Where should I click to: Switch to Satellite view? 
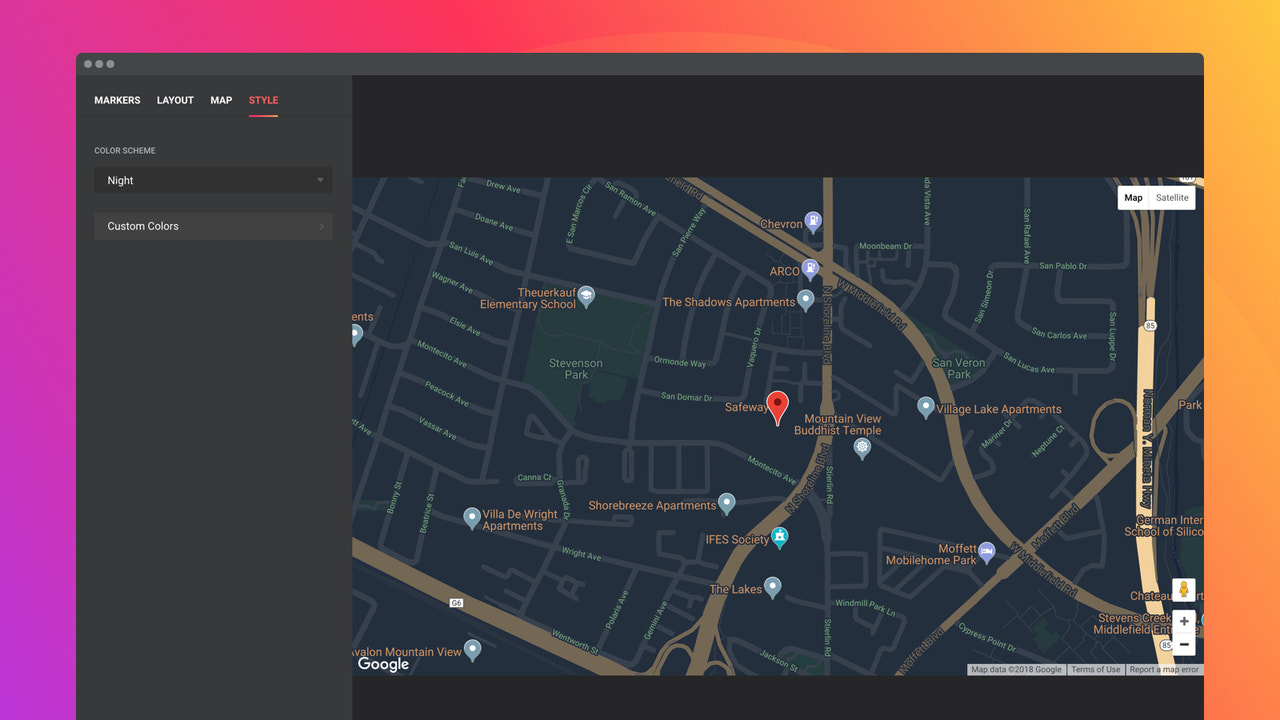[1171, 197]
